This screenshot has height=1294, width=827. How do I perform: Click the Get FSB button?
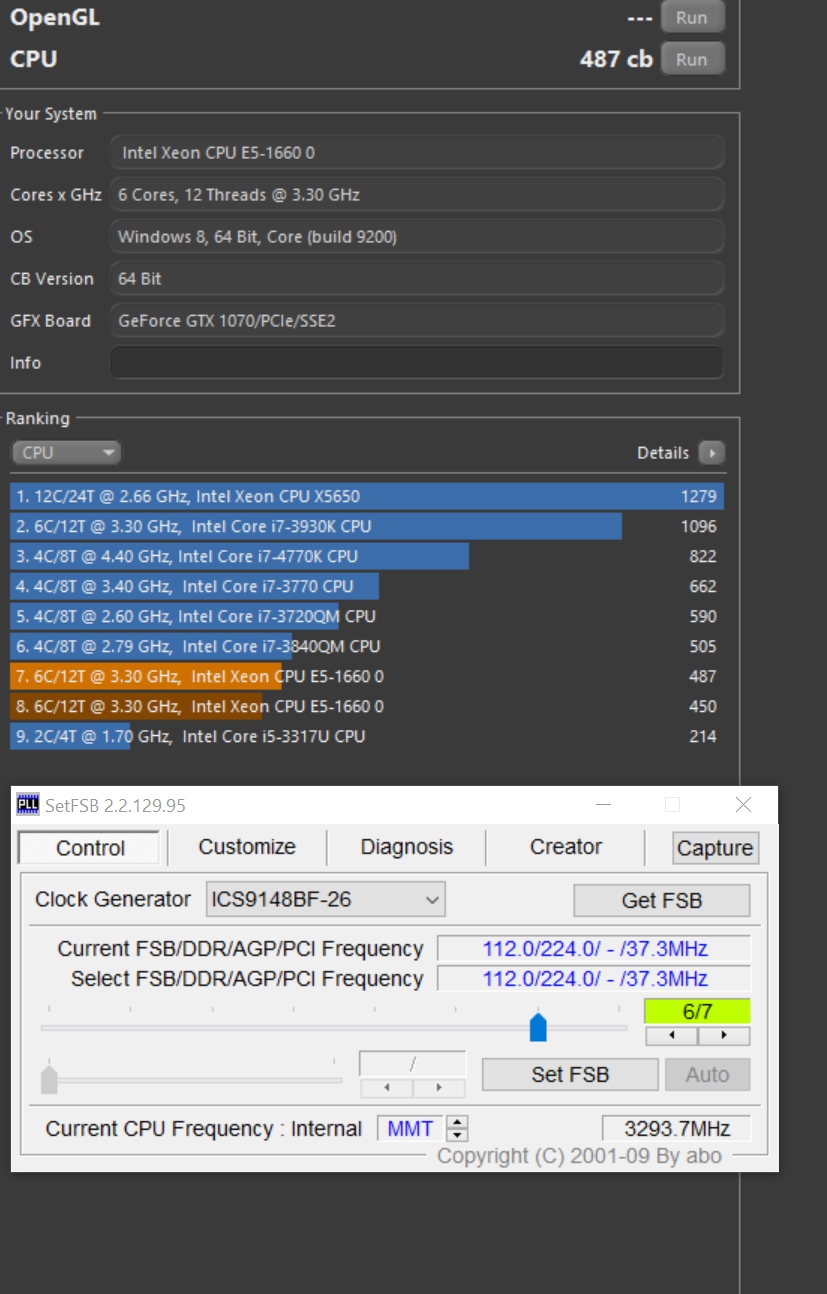661,900
